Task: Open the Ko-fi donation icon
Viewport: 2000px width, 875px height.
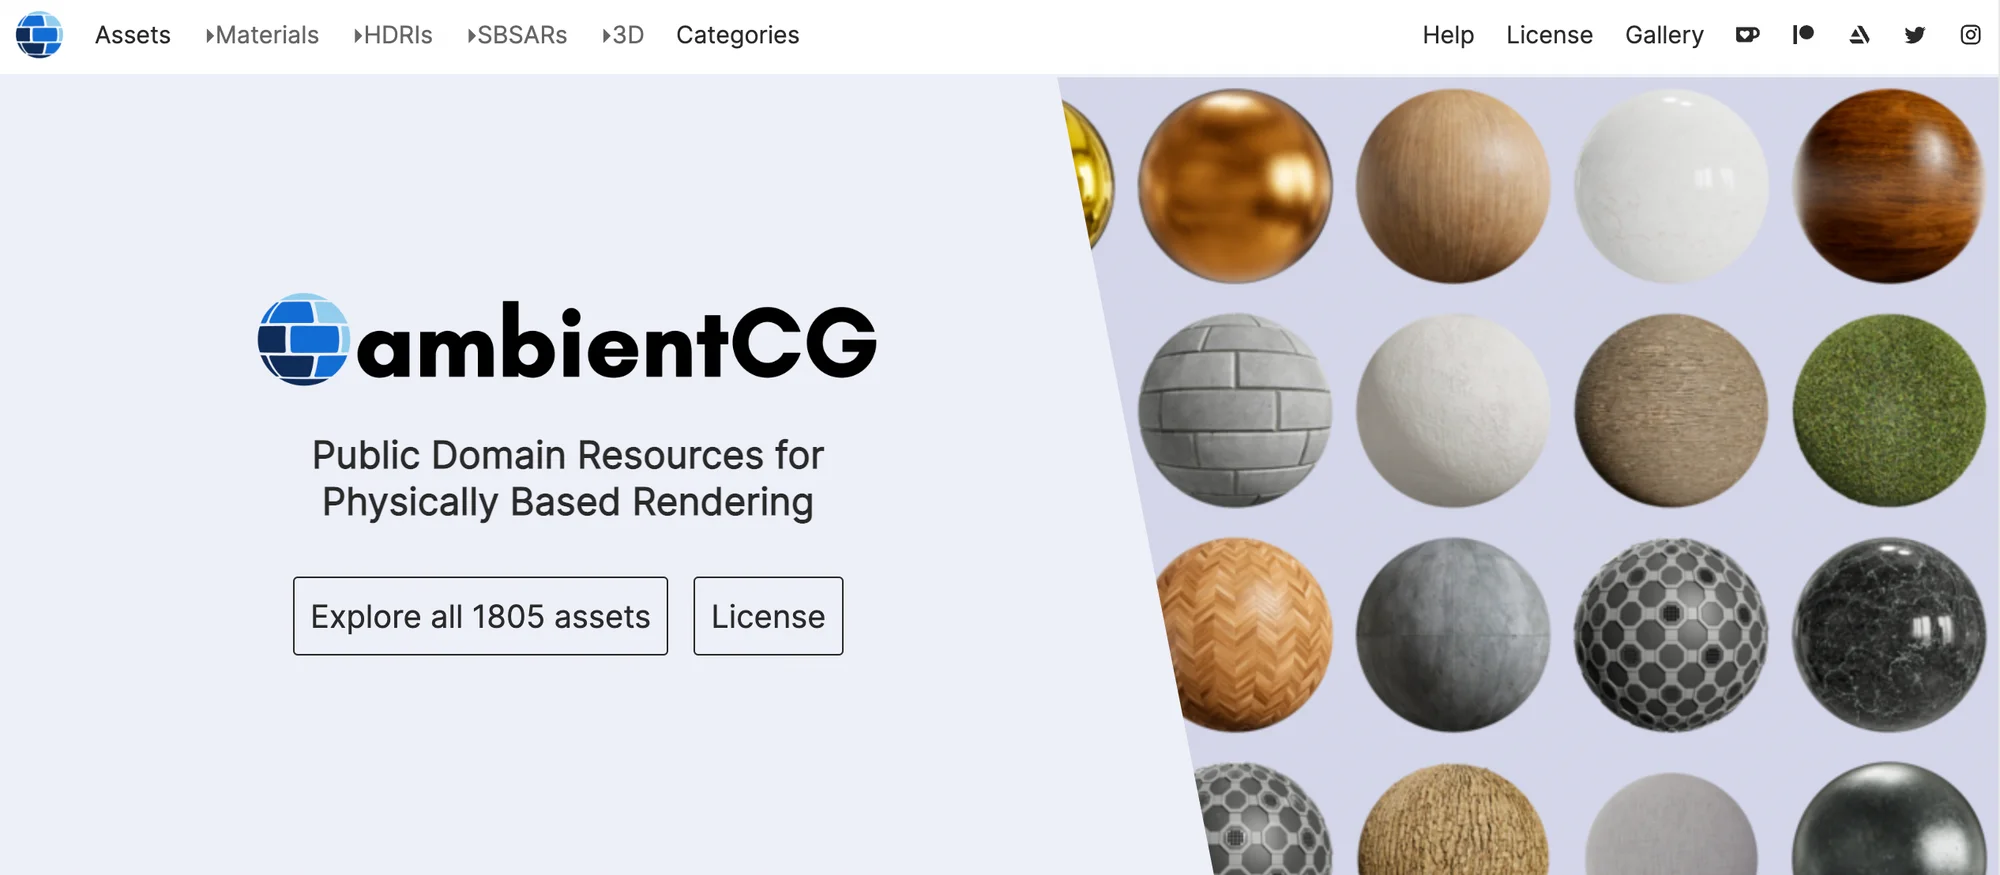Action: click(x=1747, y=35)
